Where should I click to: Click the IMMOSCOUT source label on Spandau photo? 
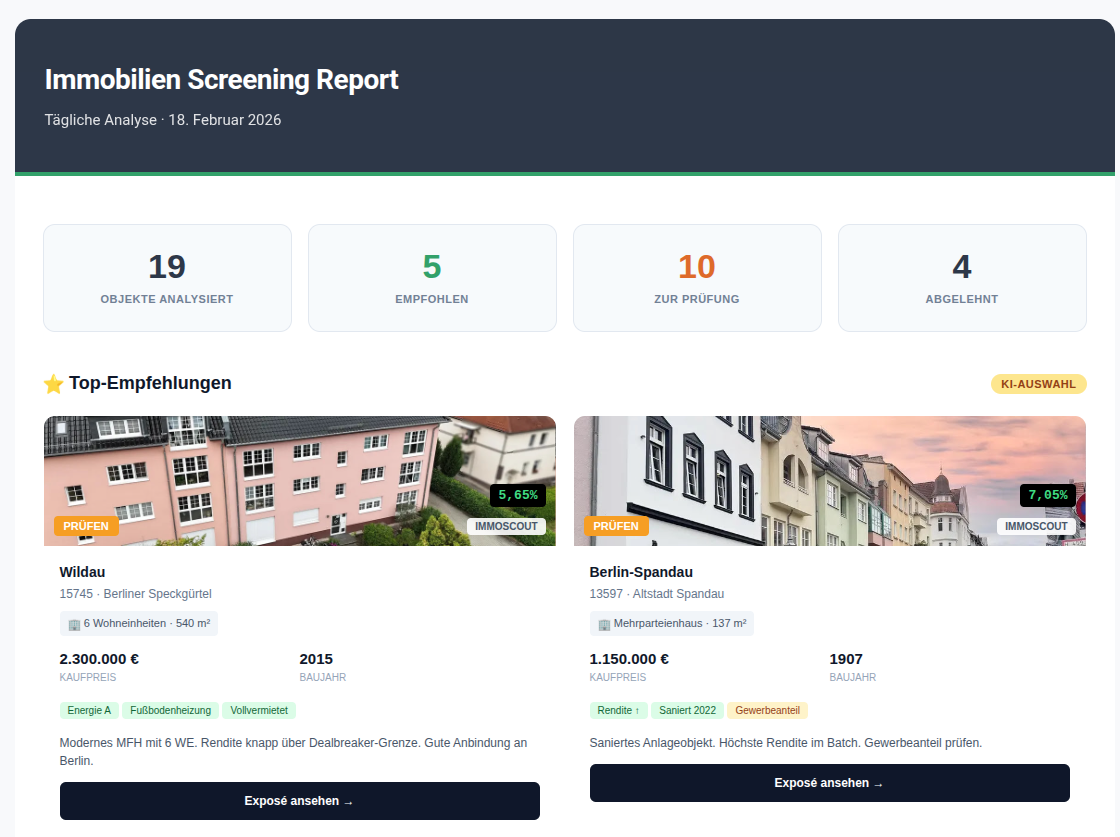click(1036, 526)
